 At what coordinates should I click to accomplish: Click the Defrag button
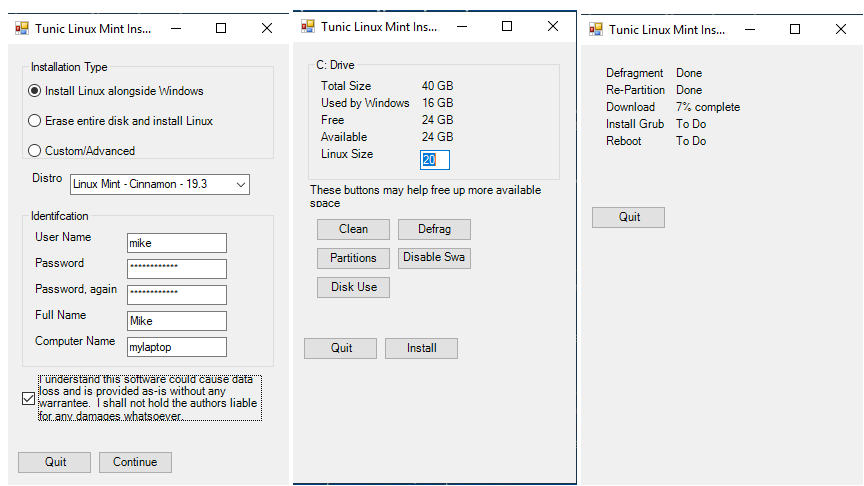coord(434,229)
